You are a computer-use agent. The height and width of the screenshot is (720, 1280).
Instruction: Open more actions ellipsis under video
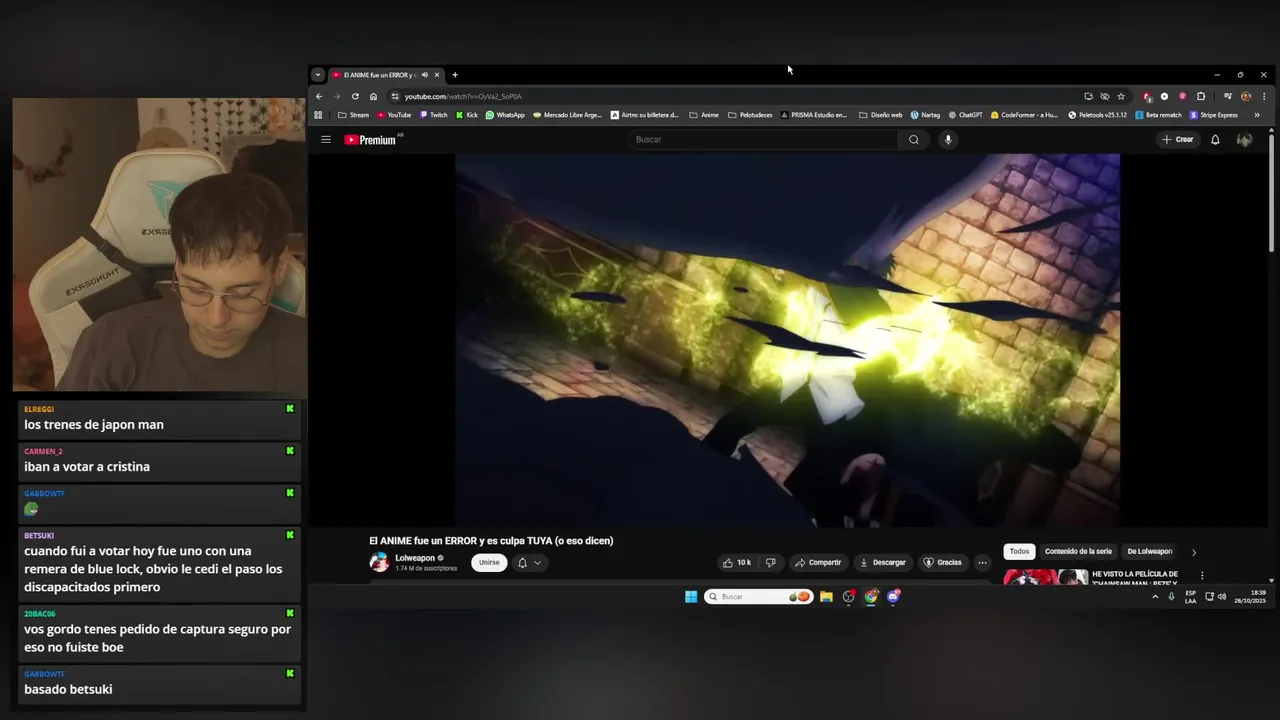click(982, 563)
